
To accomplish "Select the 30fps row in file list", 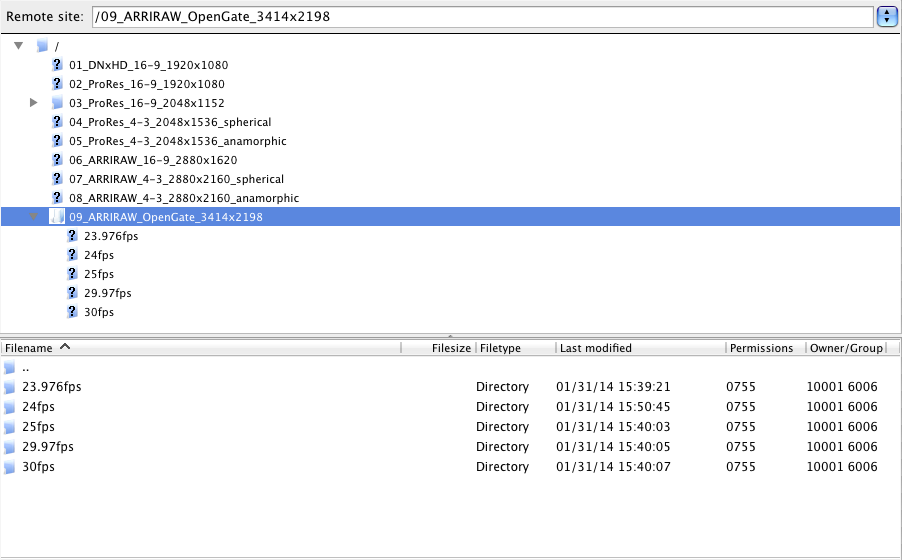I will pos(450,467).
